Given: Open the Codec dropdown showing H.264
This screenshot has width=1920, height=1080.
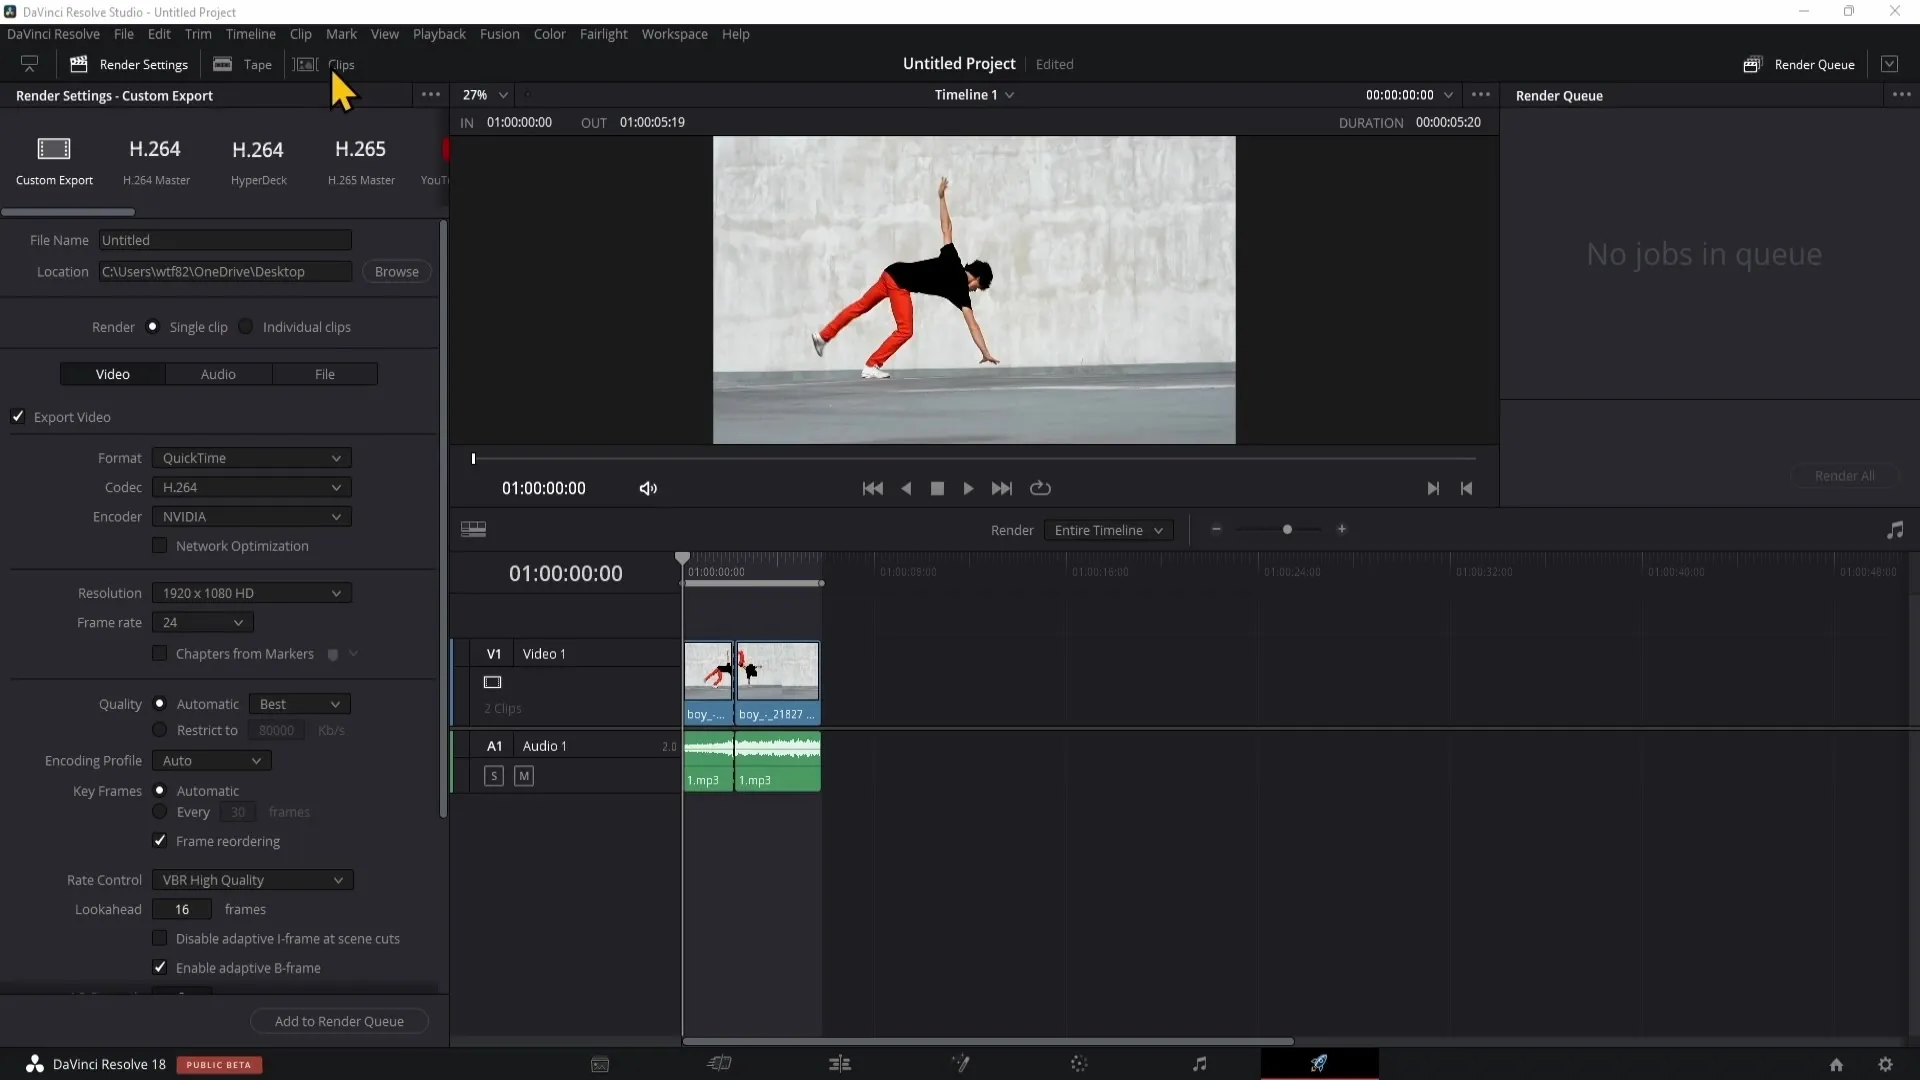Looking at the screenshot, I should tap(252, 487).
